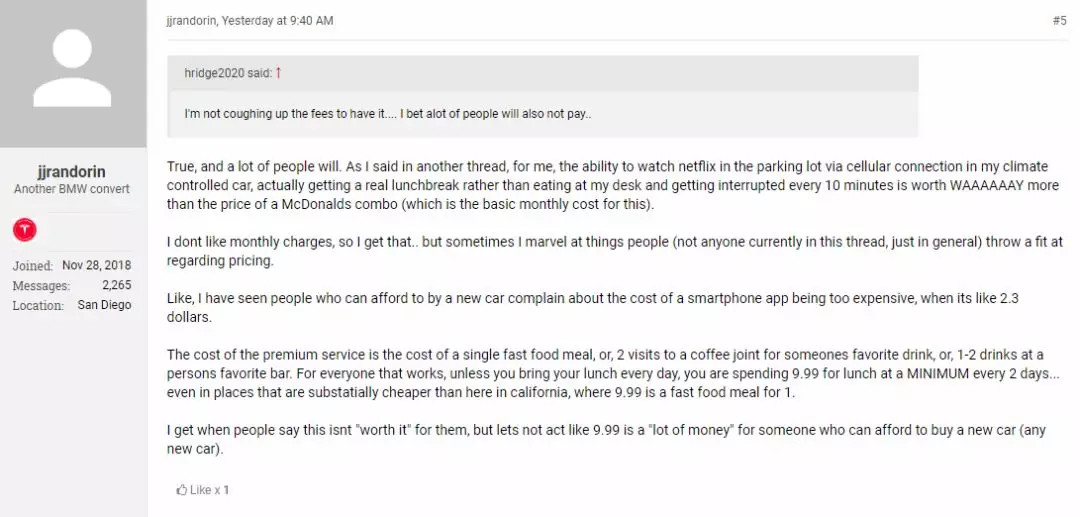Image resolution: width=1080 pixels, height=517 pixels.
Task: Click the Messages count 2,265
Action: (x=116, y=285)
